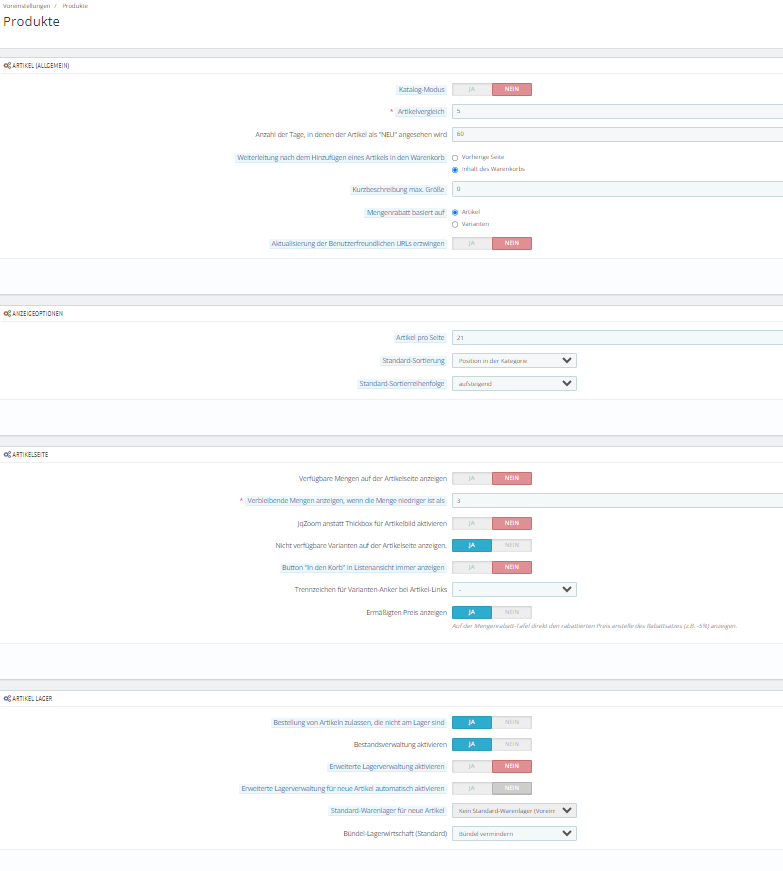Set Ermäßigten Preis anzeigen to NEIN
The width and height of the screenshot is (783, 871).
click(x=511, y=612)
